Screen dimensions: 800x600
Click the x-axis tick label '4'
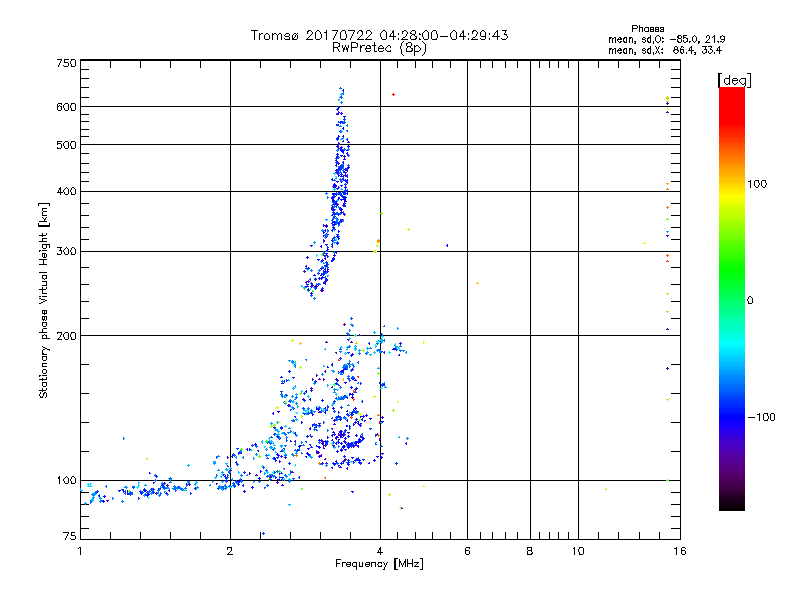pos(380,551)
